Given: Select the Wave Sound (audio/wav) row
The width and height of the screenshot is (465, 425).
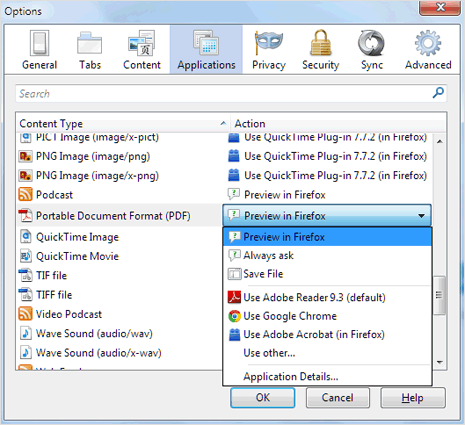Looking at the screenshot, I should [x=120, y=334].
